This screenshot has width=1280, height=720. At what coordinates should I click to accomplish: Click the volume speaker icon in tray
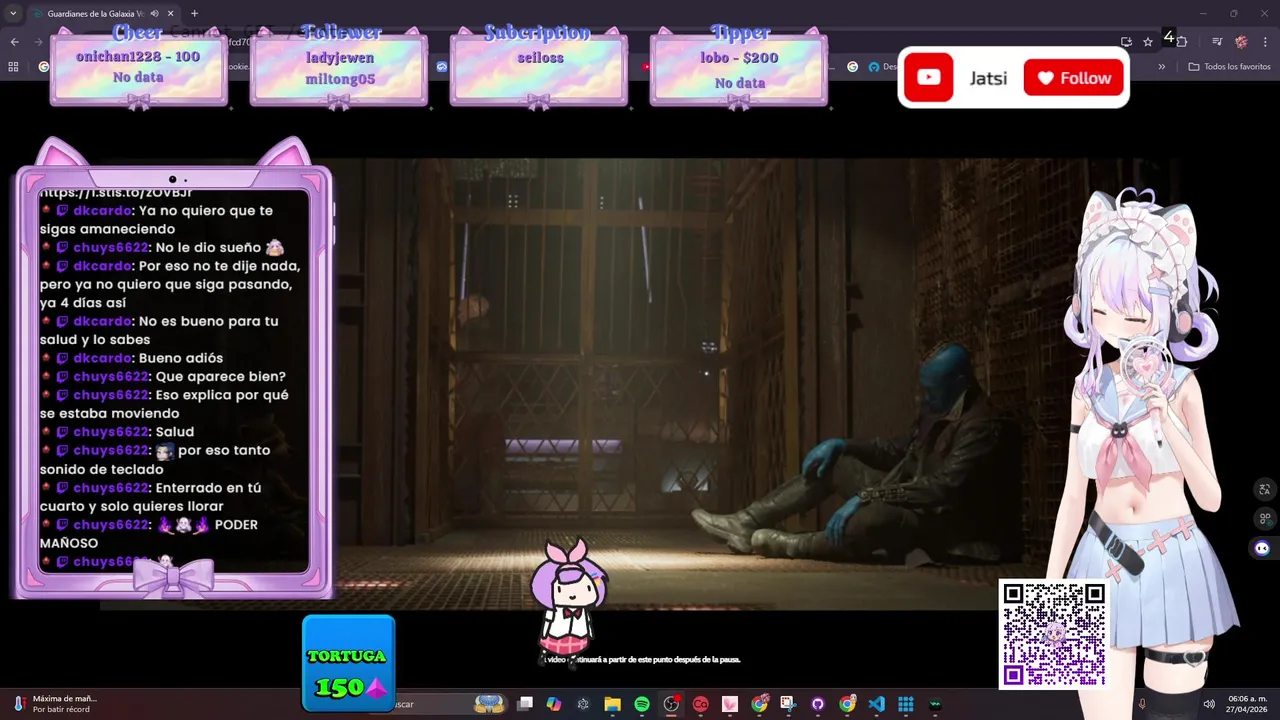click(1208, 704)
